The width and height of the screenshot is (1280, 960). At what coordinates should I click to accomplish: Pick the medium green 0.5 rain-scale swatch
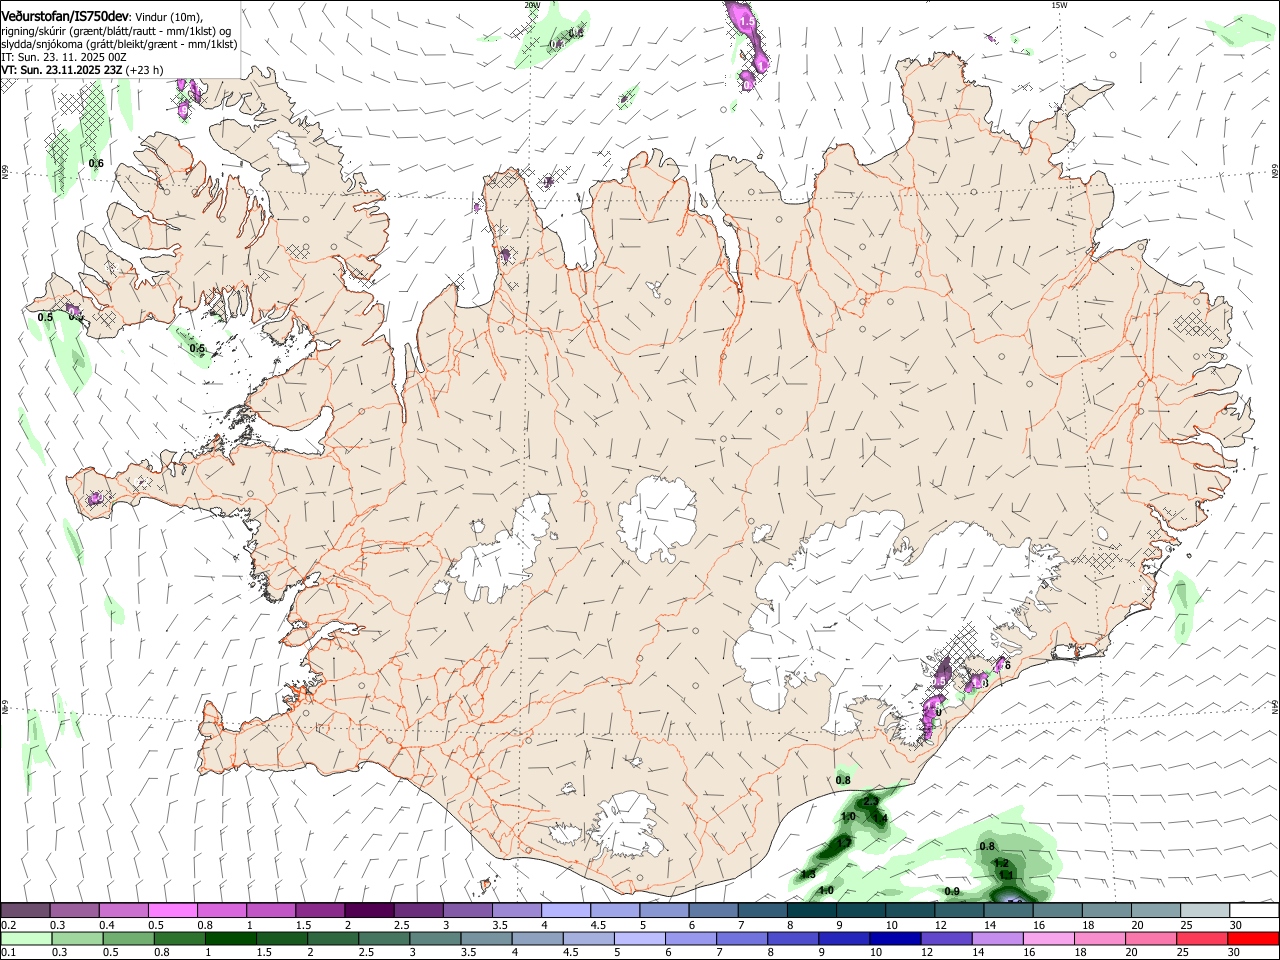point(129,938)
